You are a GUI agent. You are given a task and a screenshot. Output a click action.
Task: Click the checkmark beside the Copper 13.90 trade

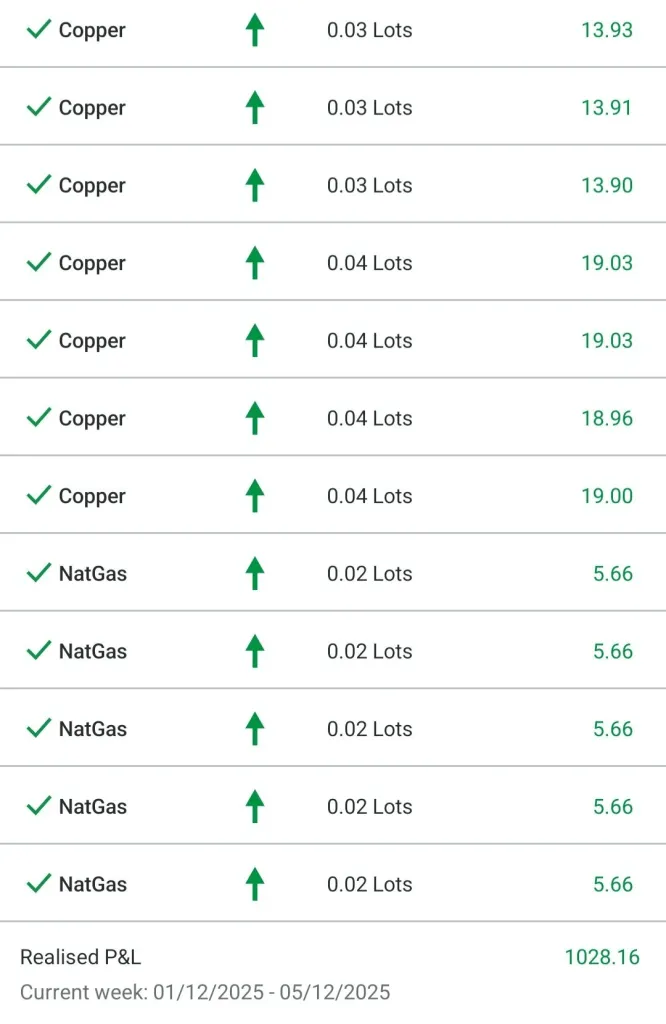39,185
